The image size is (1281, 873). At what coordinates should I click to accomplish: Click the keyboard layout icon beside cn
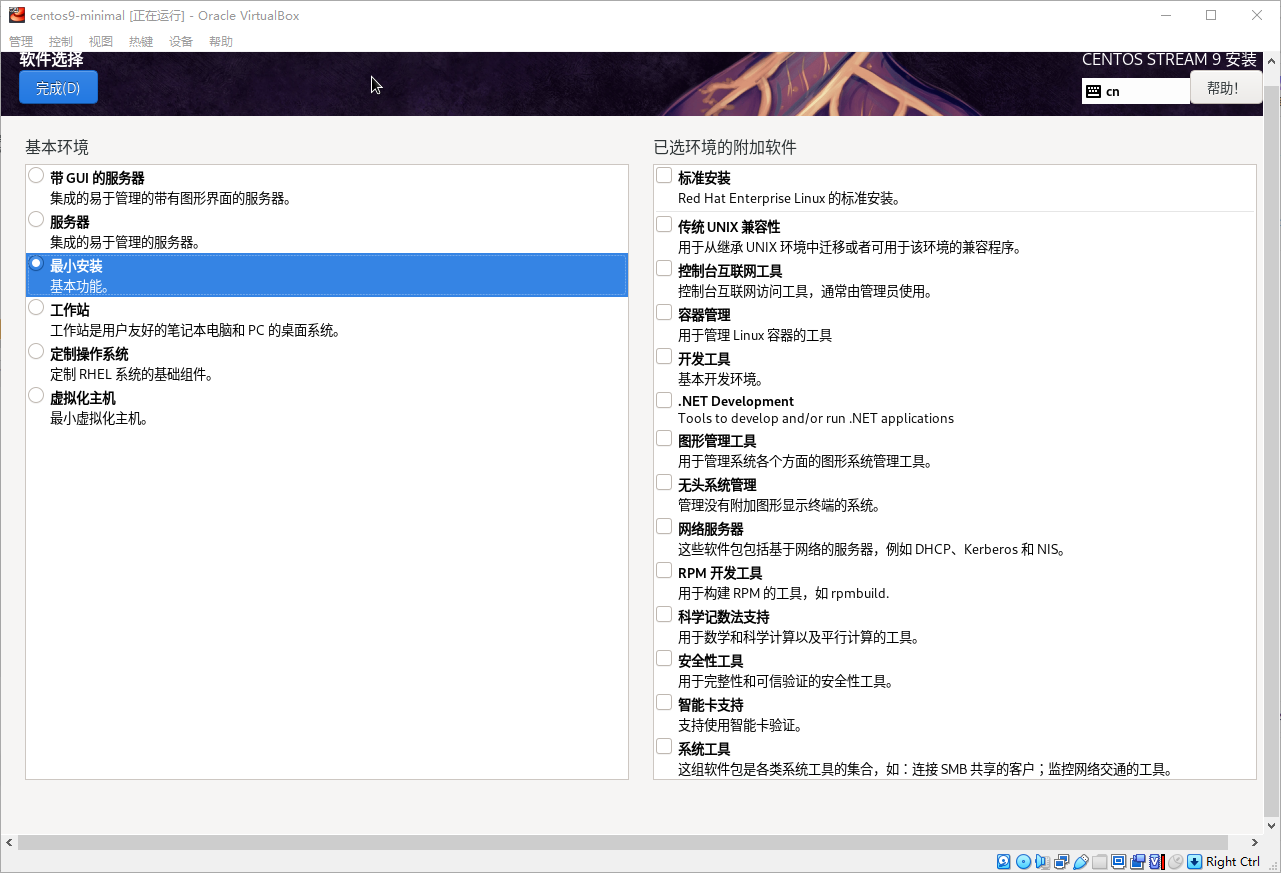point(1093,91)
